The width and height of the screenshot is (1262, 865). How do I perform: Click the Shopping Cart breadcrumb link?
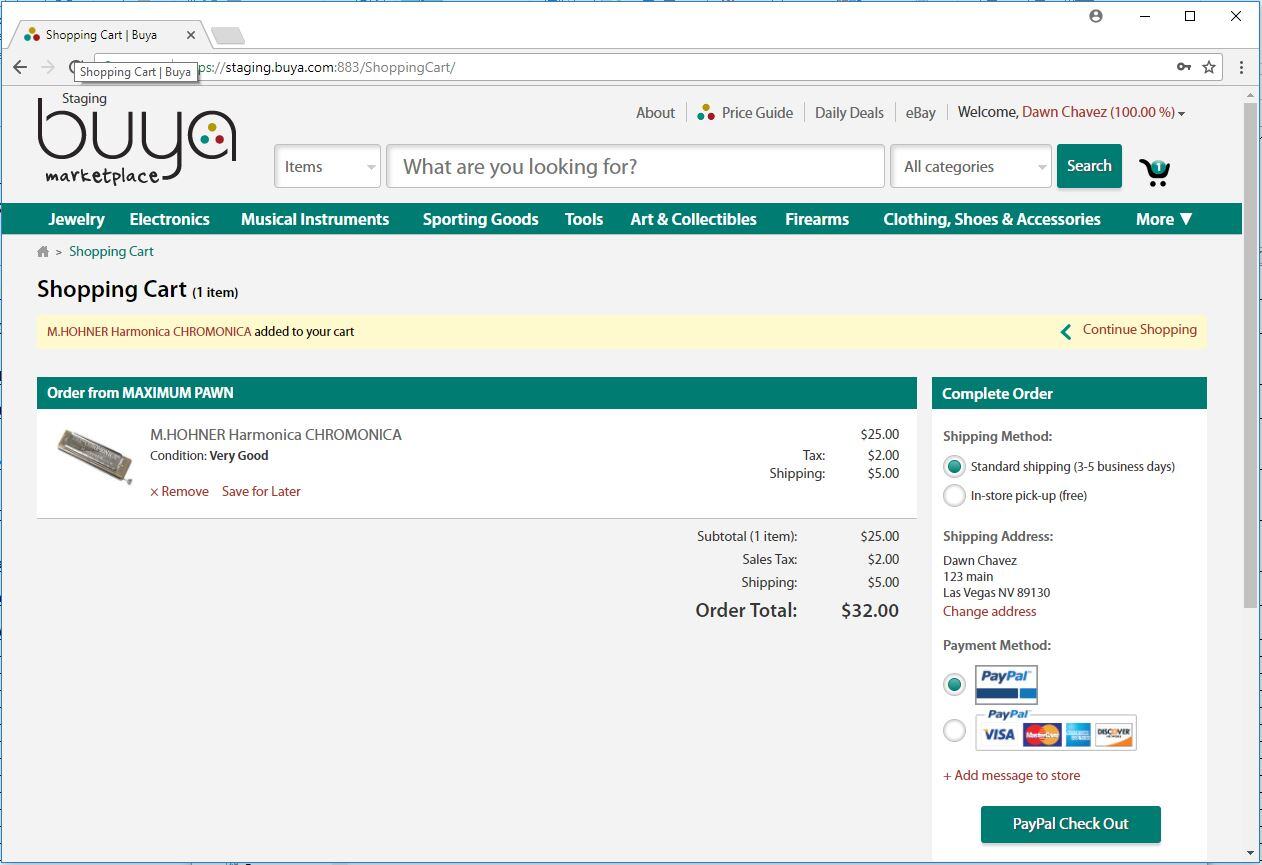pyautogui.click(x=111, y=252)
